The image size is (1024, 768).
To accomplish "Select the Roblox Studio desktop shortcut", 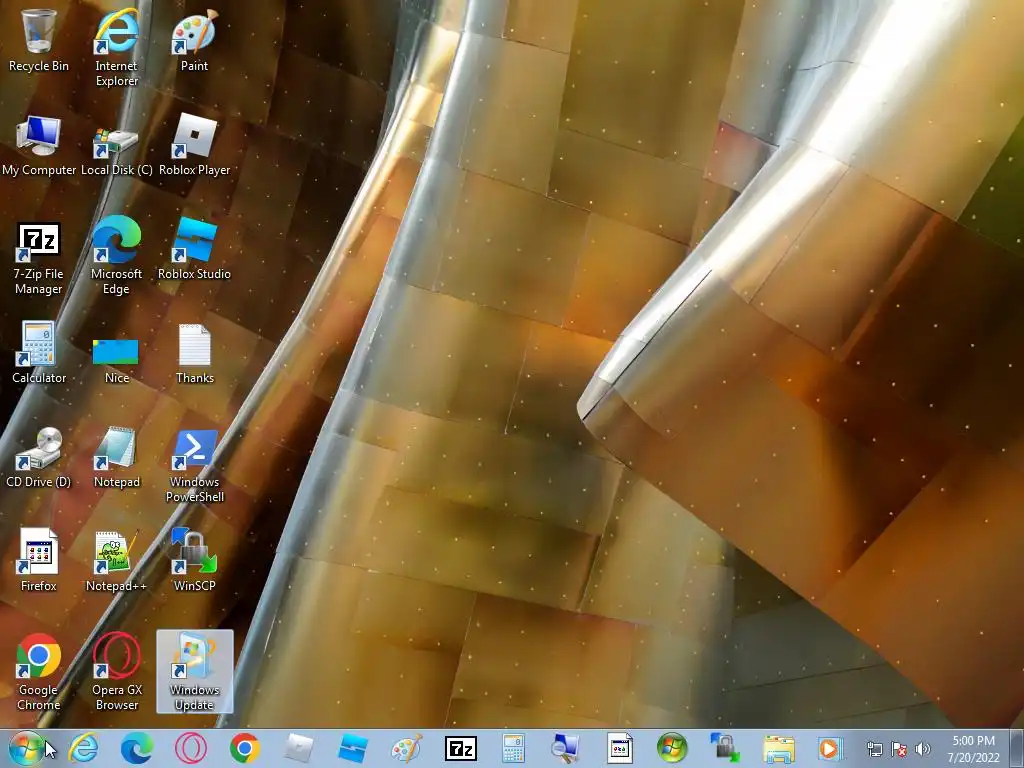I will click(194, 249).
